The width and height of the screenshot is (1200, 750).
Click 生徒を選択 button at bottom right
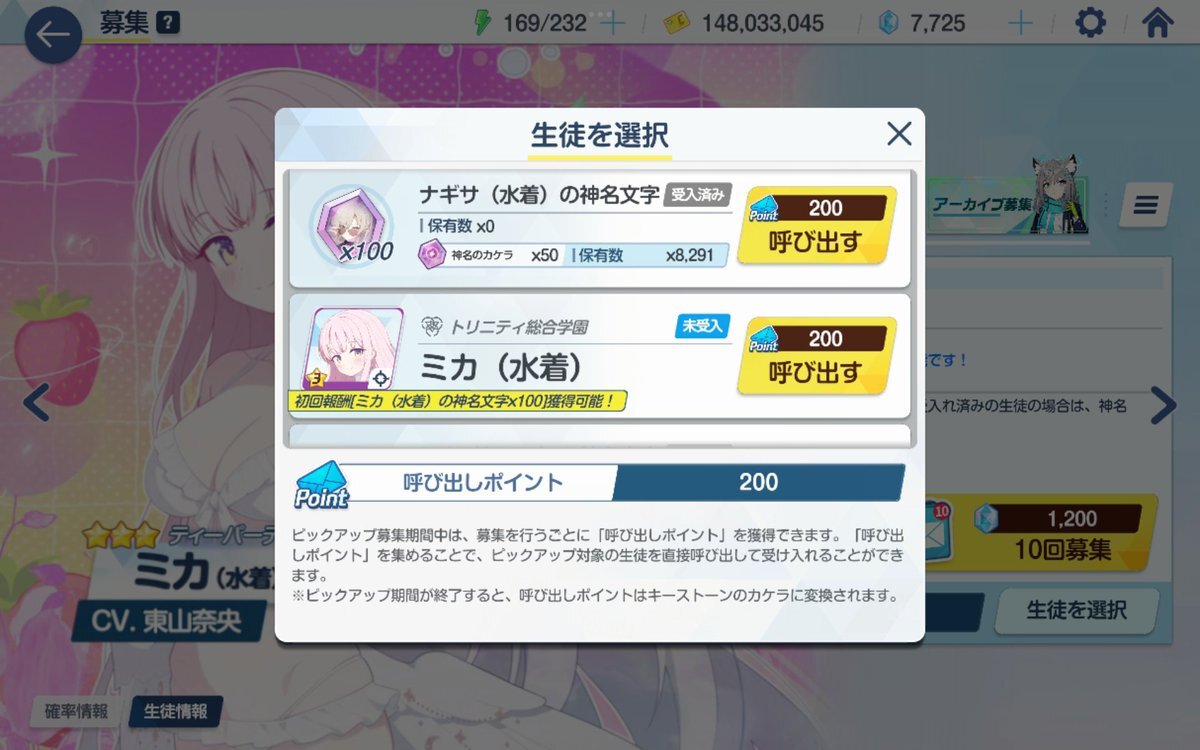tap(1077, 610)
